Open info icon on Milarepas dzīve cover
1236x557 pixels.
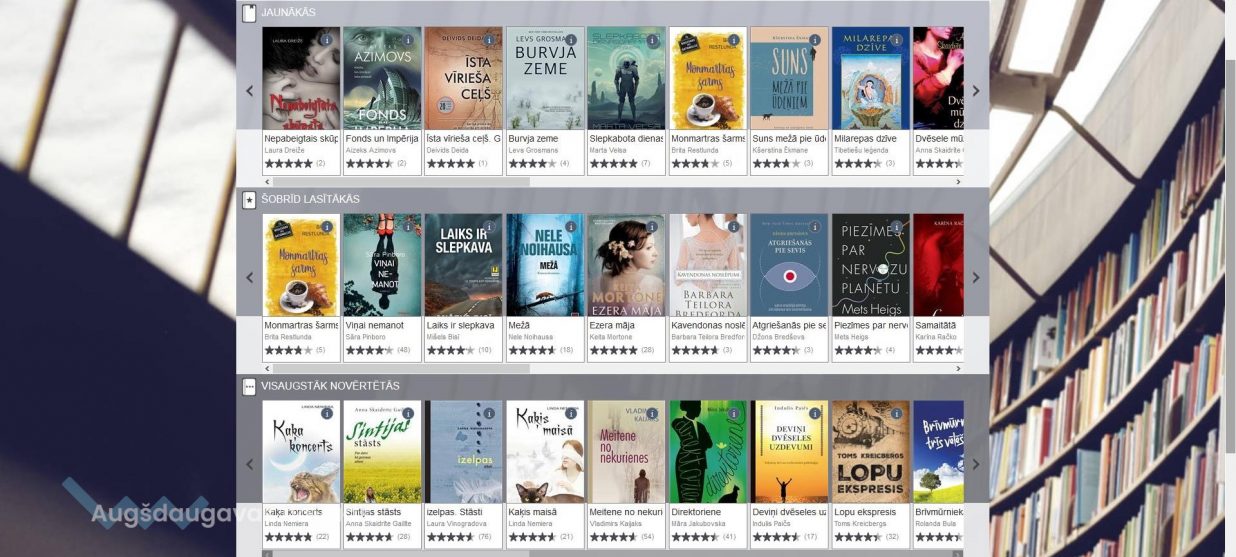pos(897,41)
